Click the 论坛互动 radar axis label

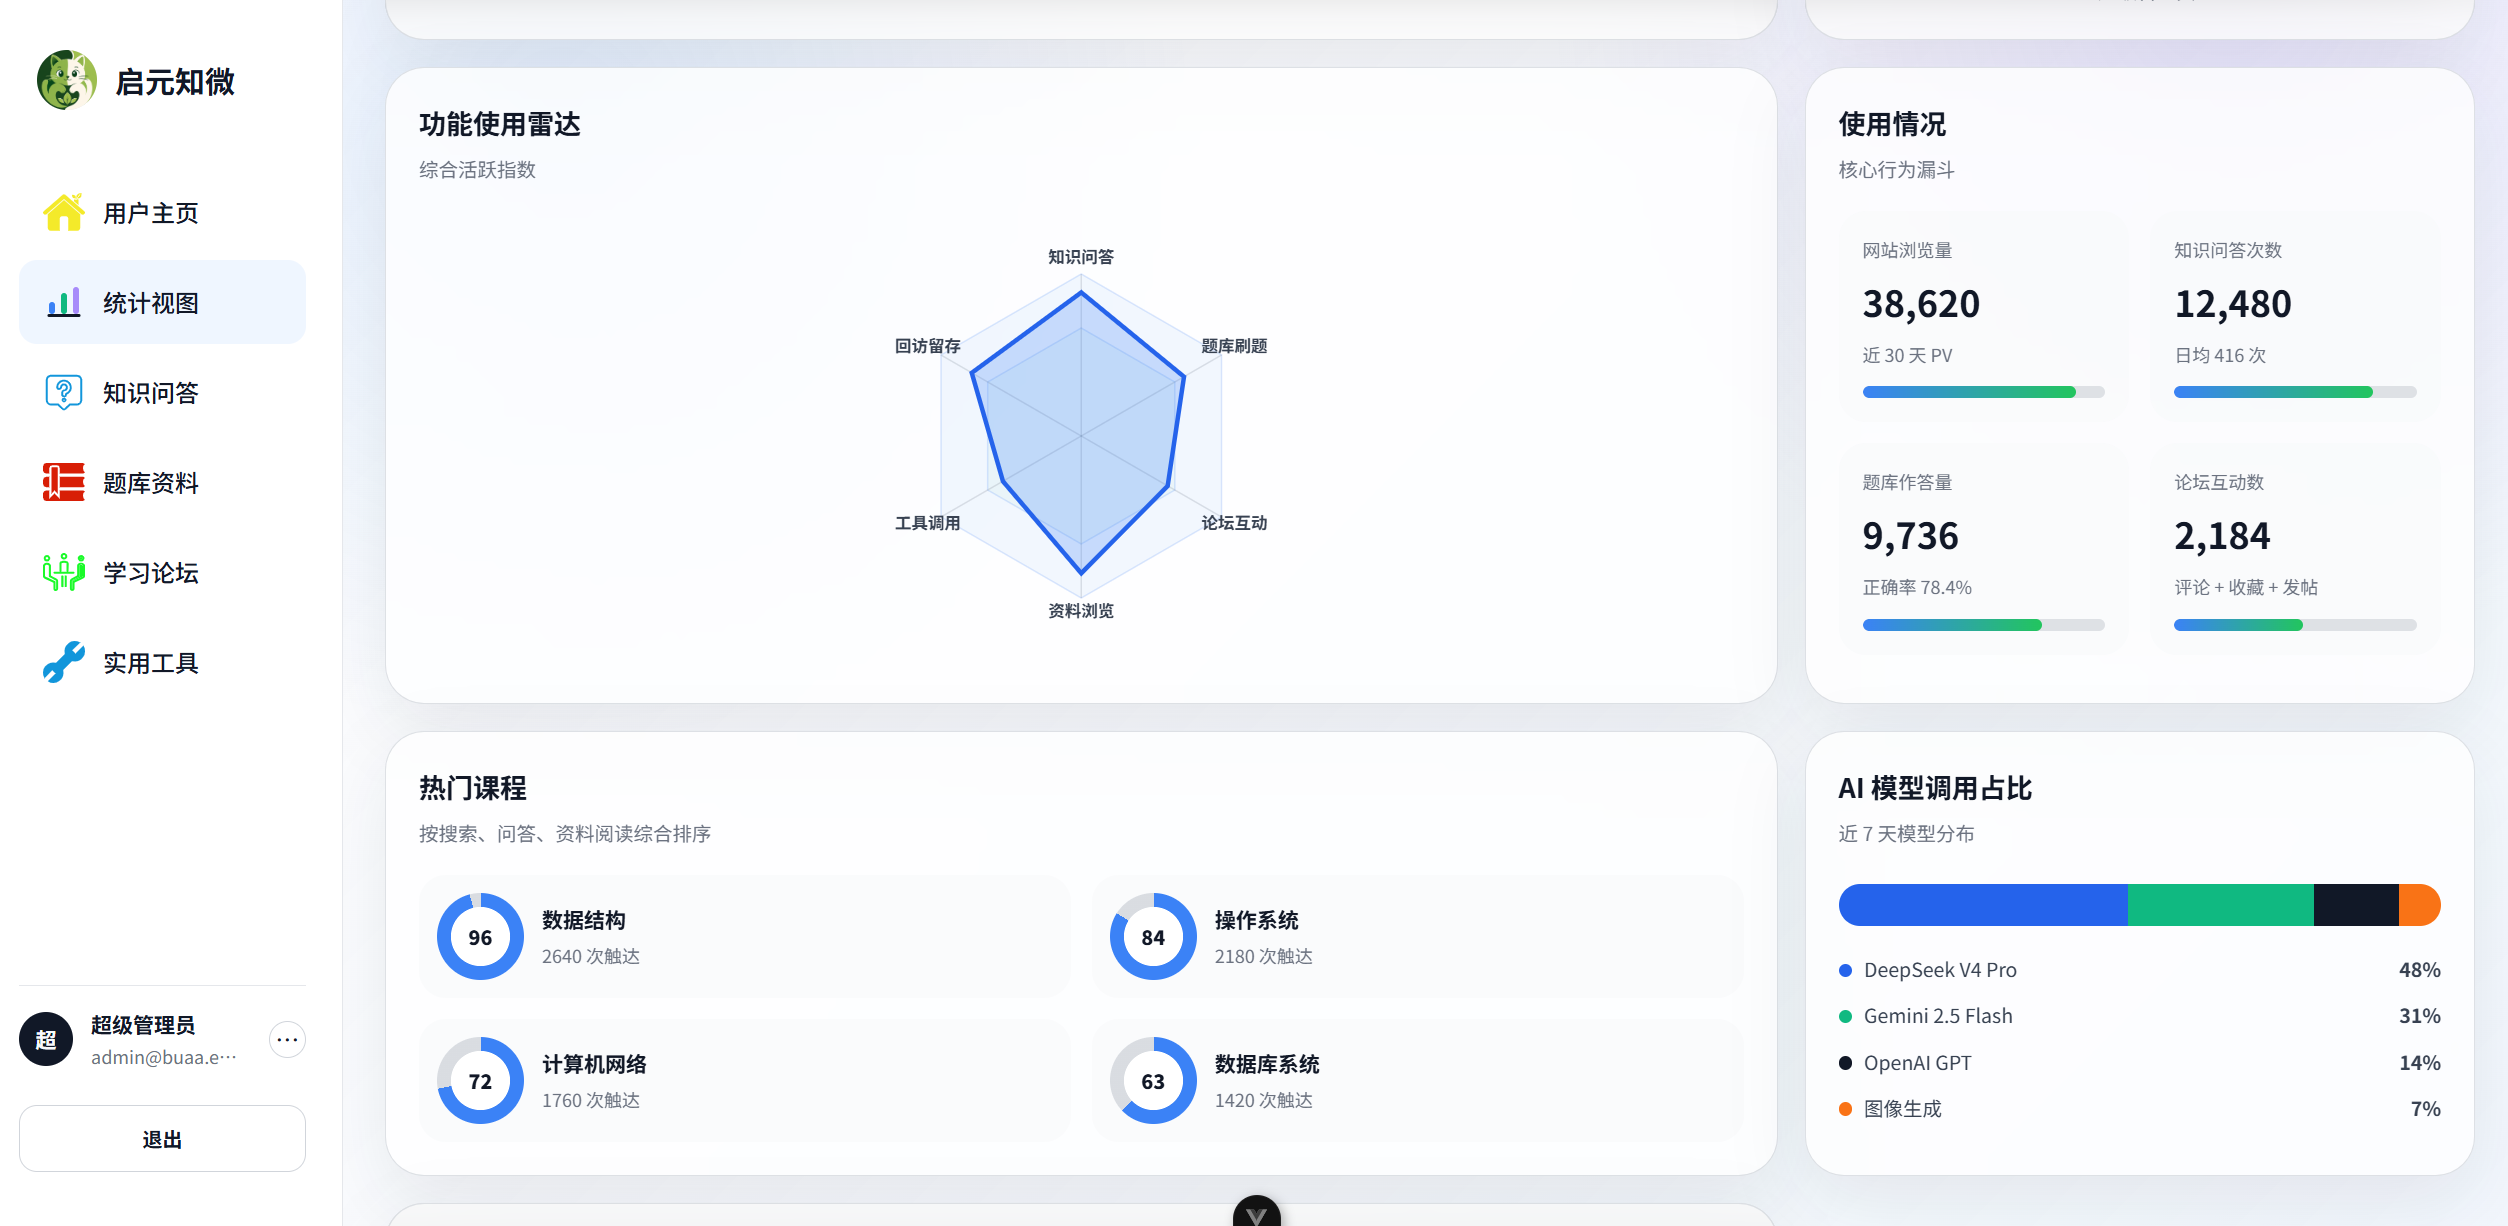click(x=1234, y=523)
